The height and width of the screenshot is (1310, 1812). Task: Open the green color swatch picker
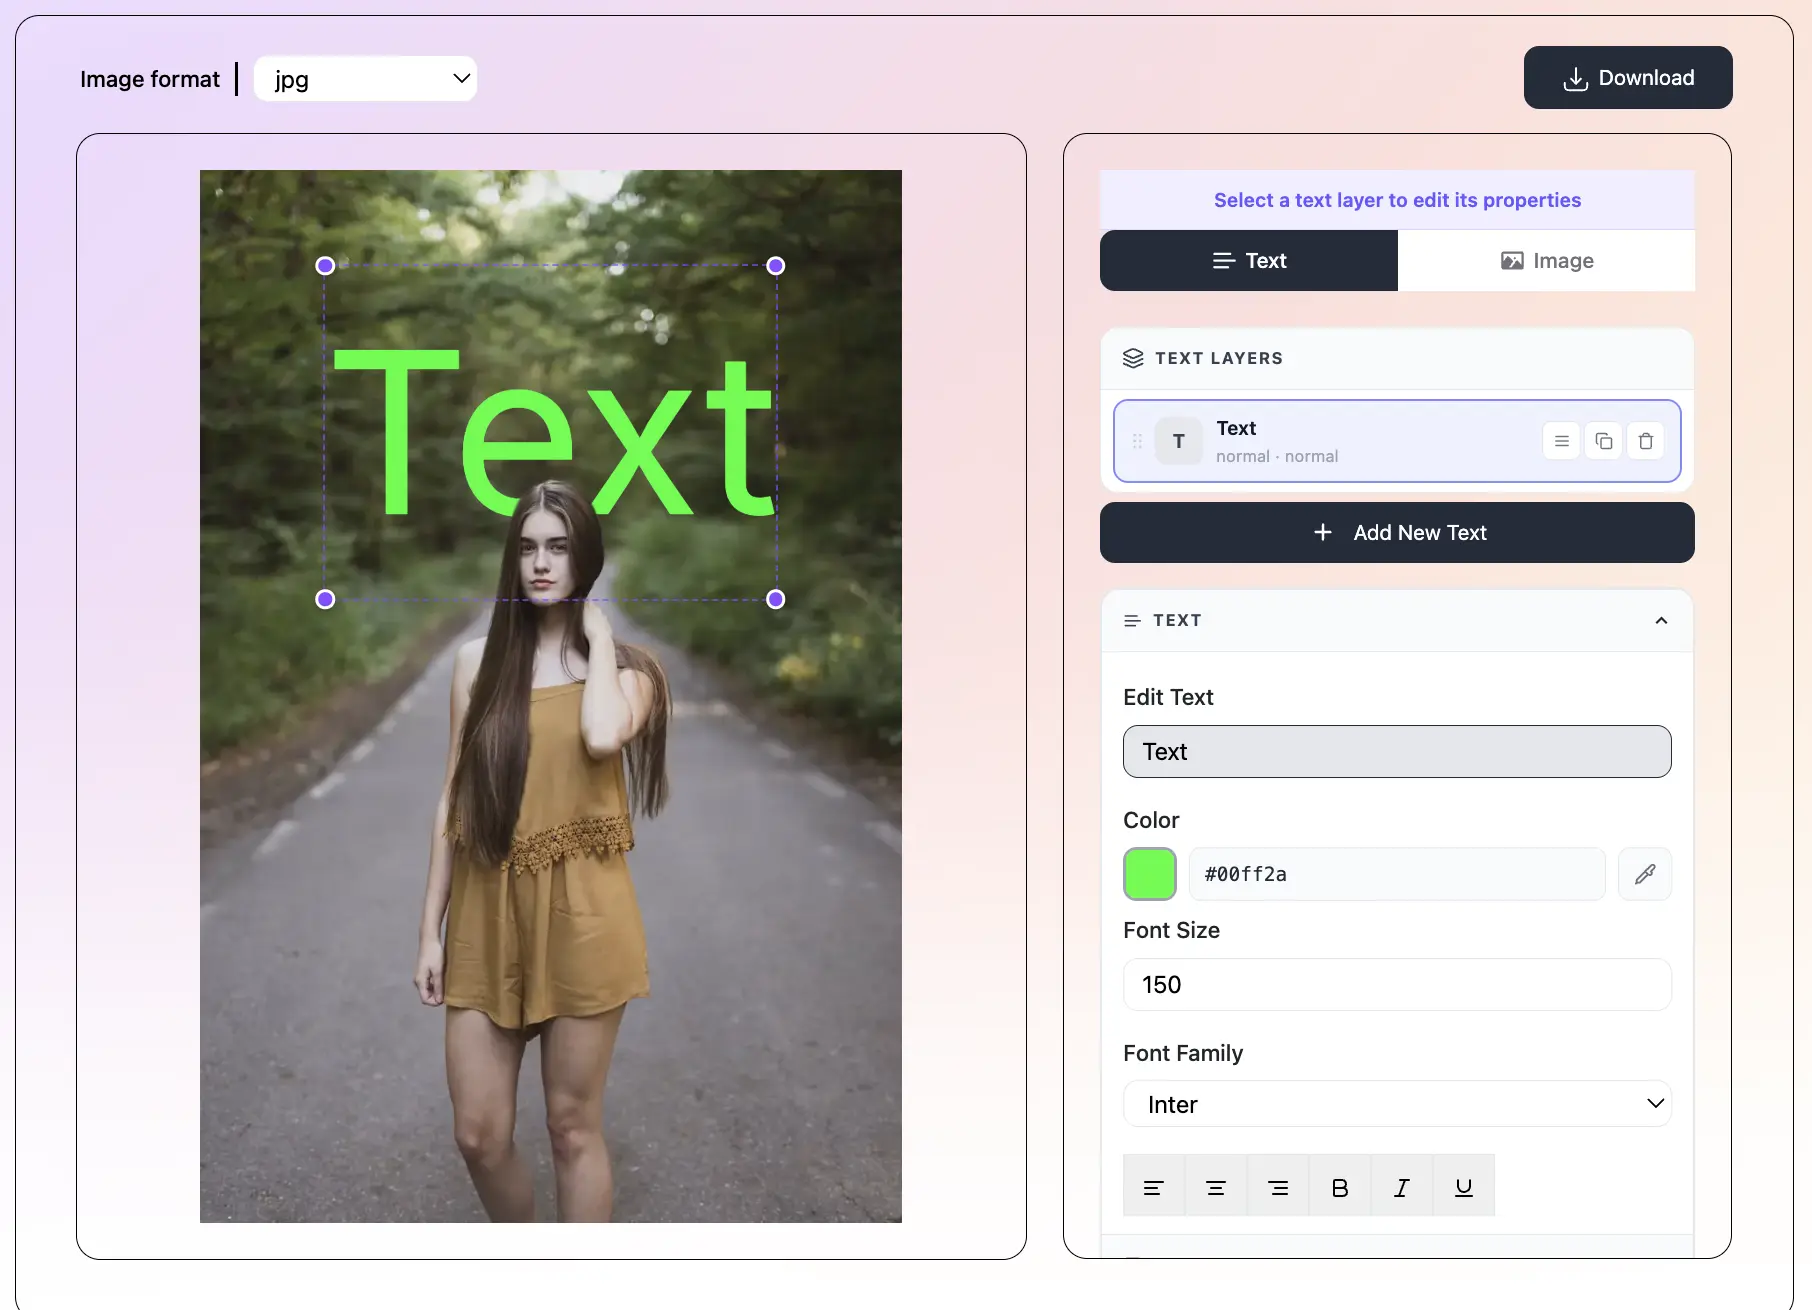point(1150,874)
